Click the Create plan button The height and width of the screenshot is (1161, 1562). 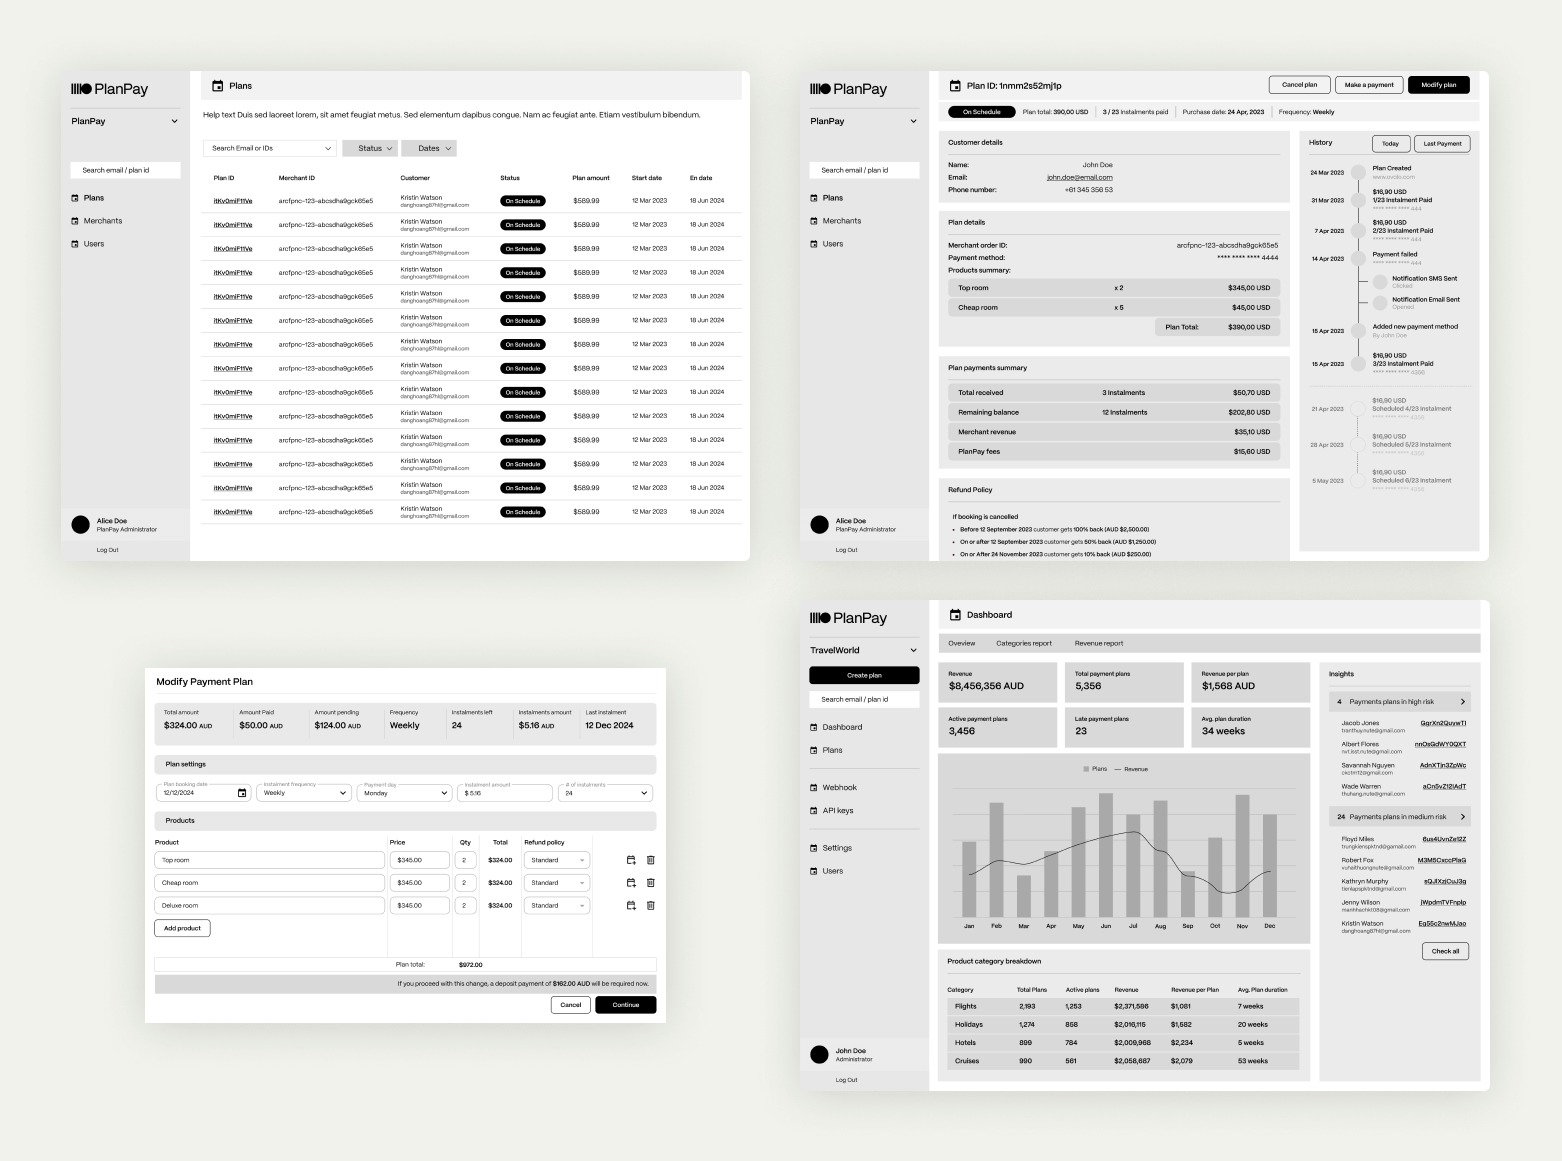(x=864, y=676)
